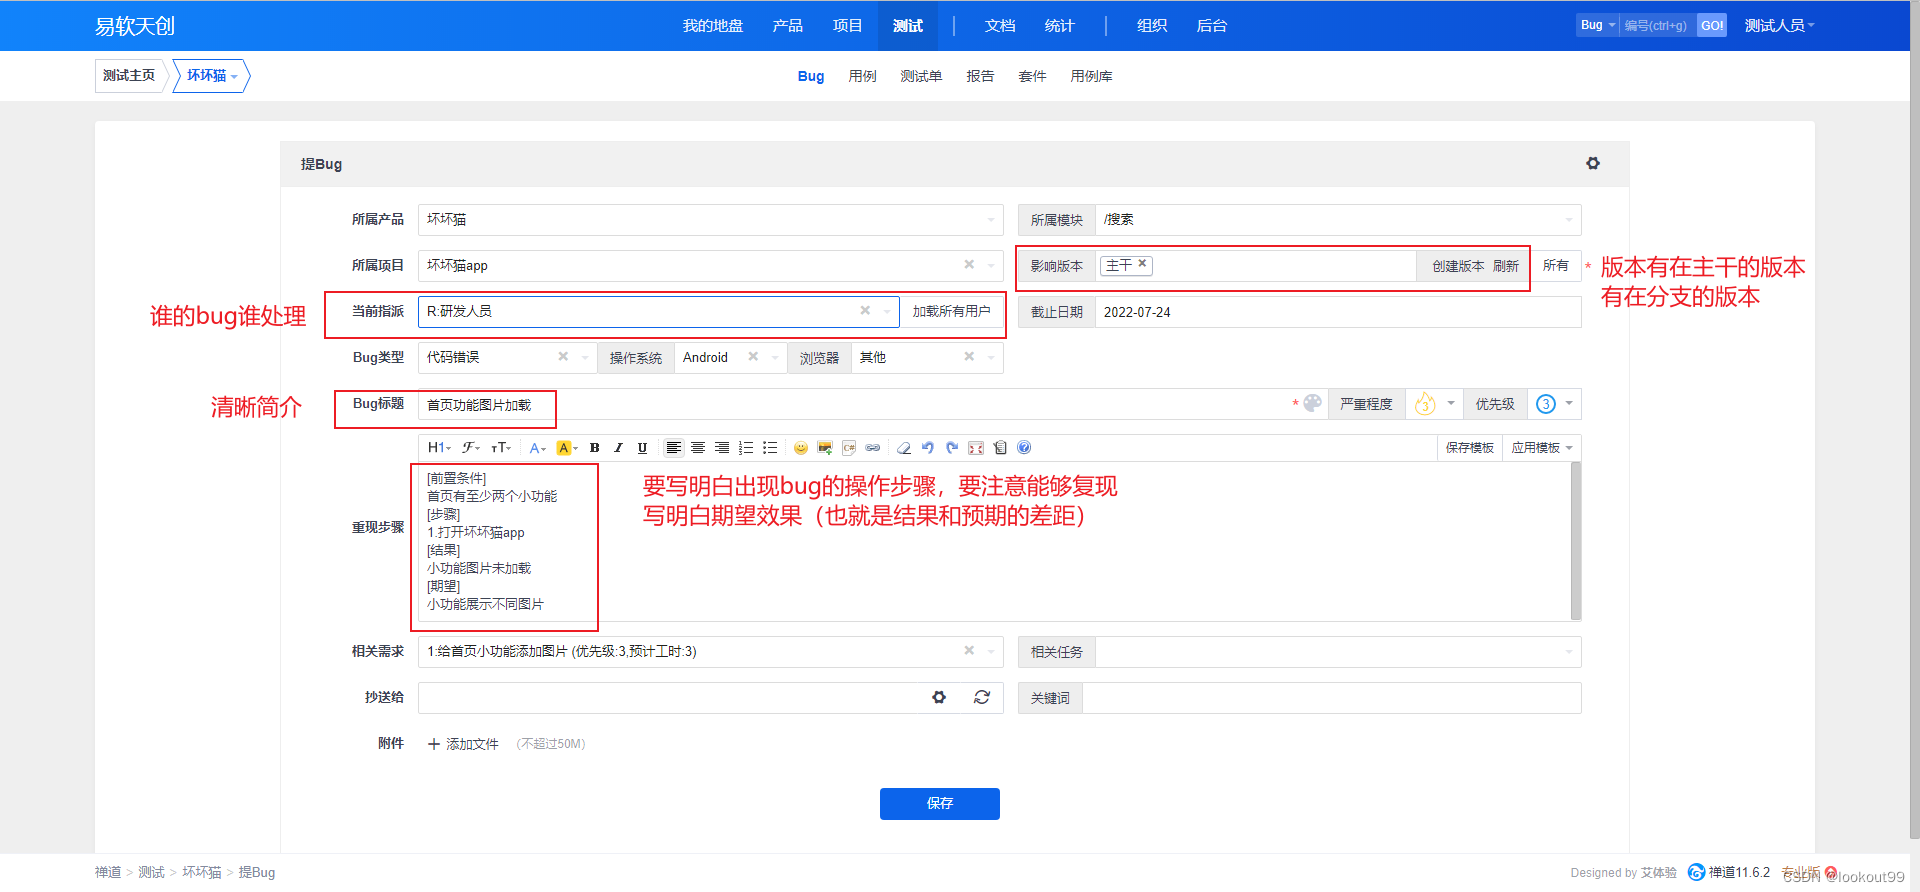Redo edit in editor
1920x892 pixels.
click(x=952, y=448)
